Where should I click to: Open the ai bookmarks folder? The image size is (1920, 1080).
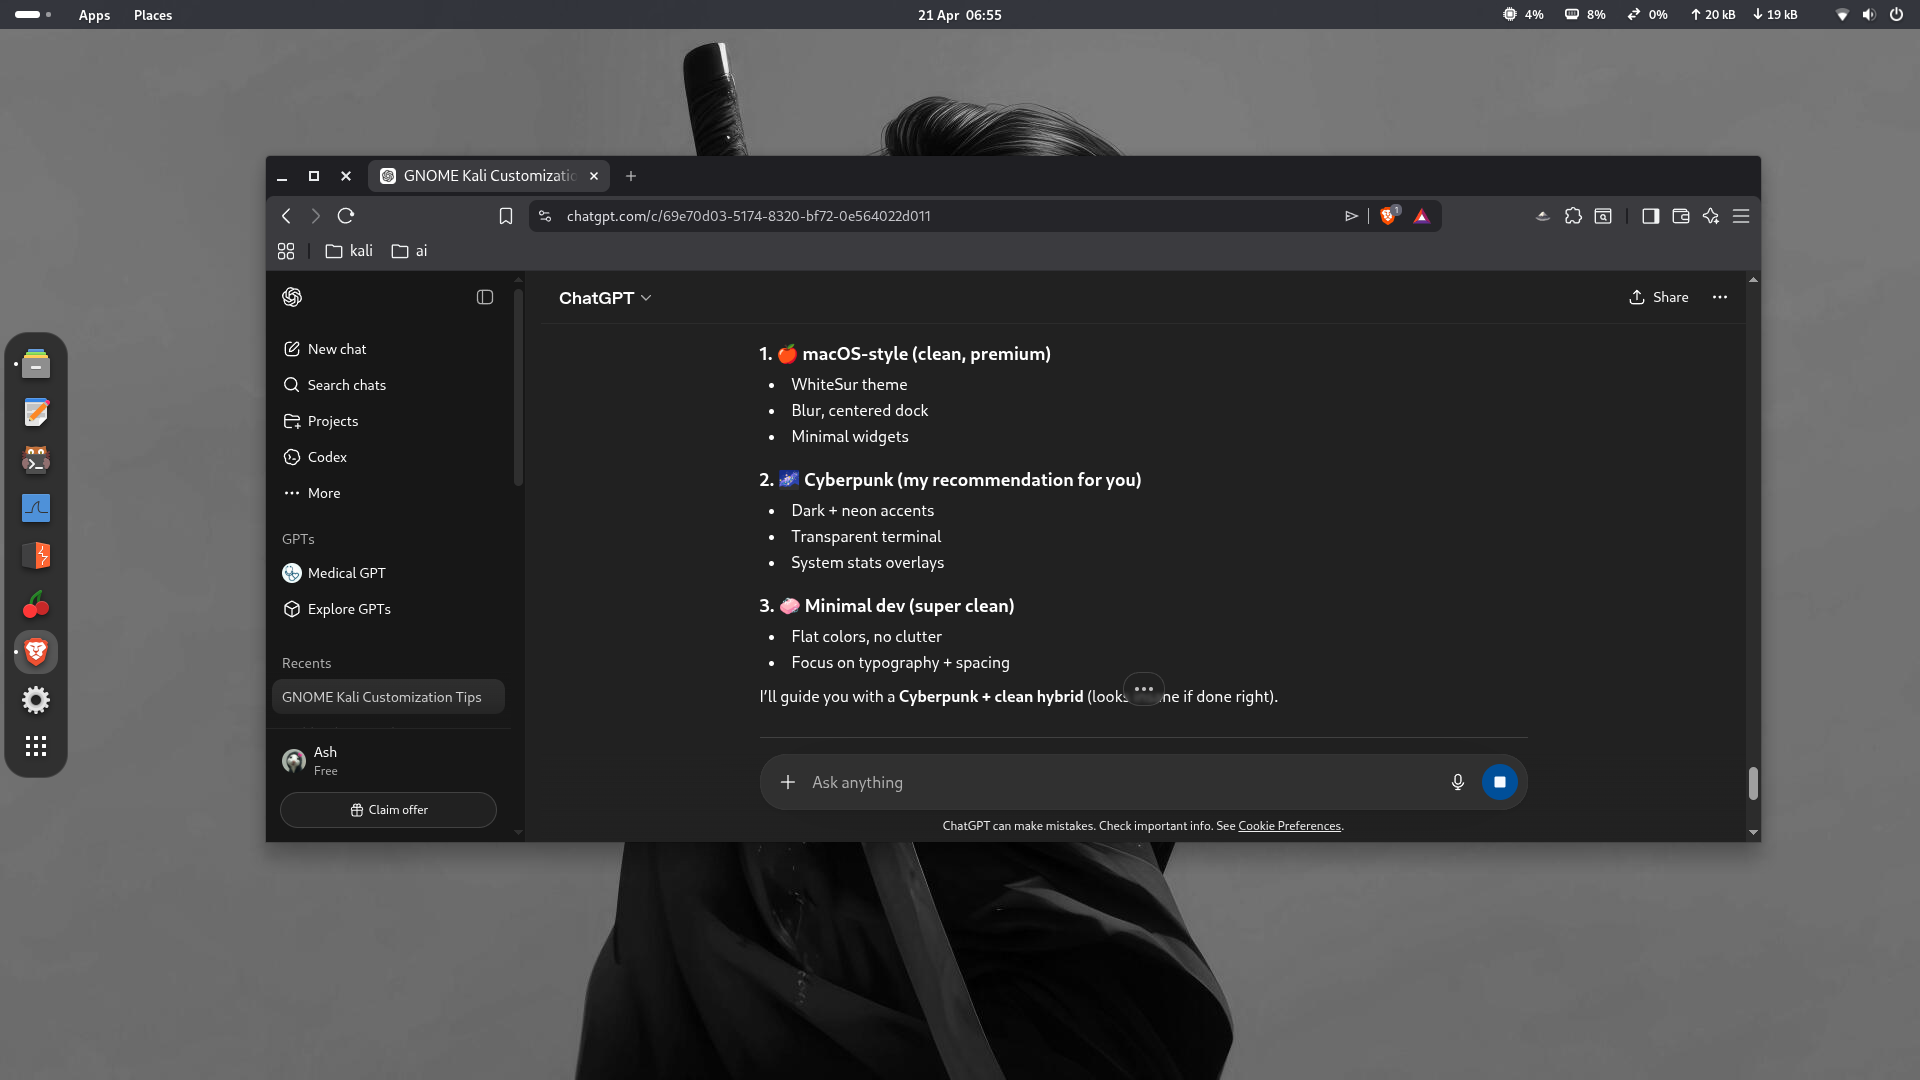pyautogui.click(x=409, y=251)
